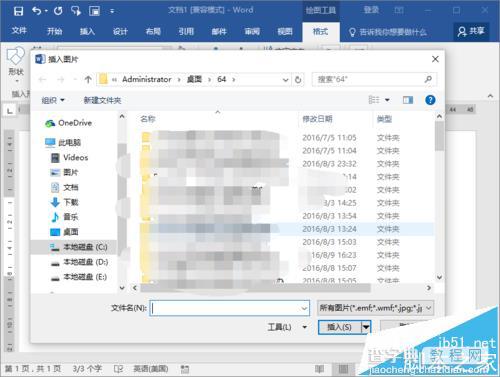Click 登录 in Word's title bar
Image resolution: width=500 pixels, height=377 pixels.
(x=371, y=10)
